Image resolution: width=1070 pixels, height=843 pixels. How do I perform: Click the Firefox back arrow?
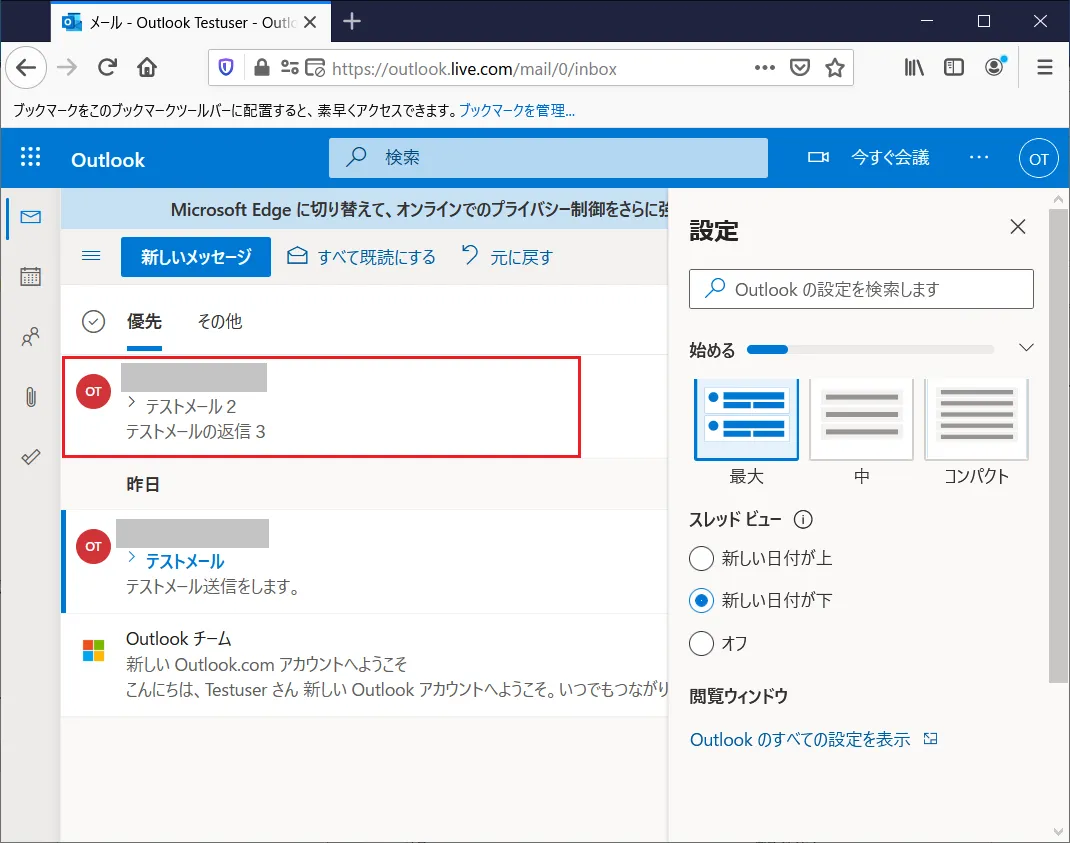tap(26, 67)
